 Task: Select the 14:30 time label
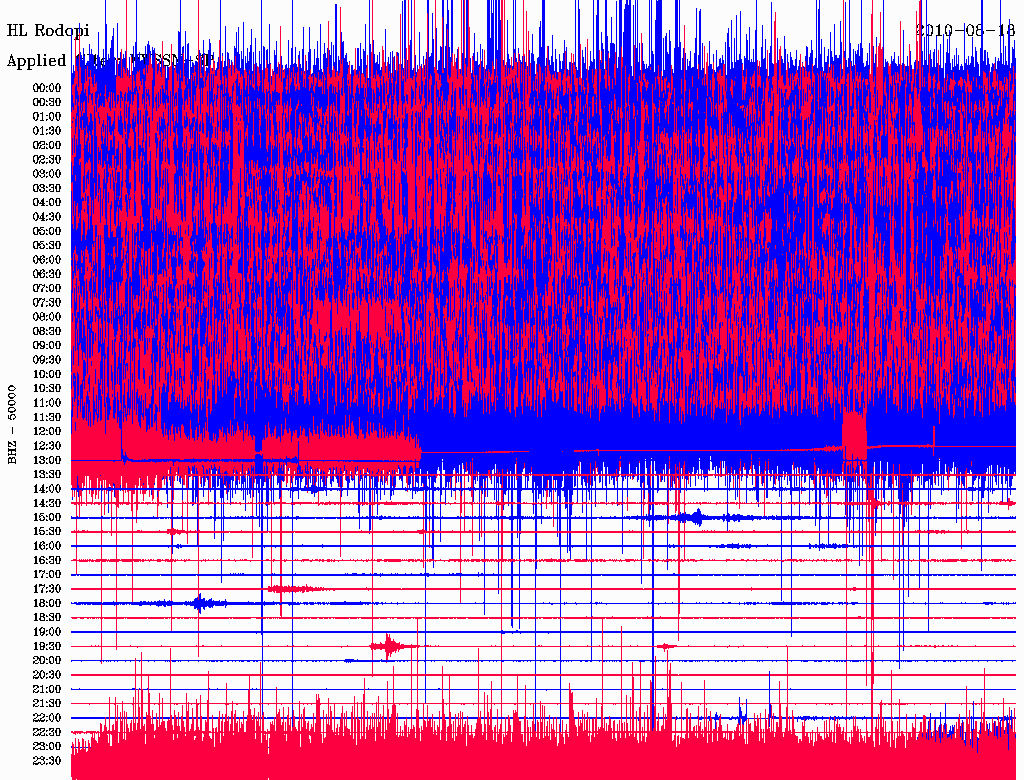(46, 504)
